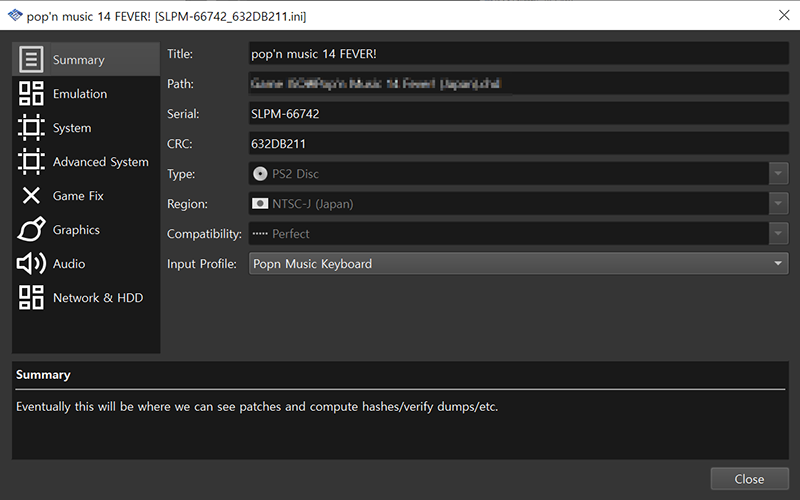800x500 pixels.
Task: Open the Audio settings page
Action: [86, 264]
